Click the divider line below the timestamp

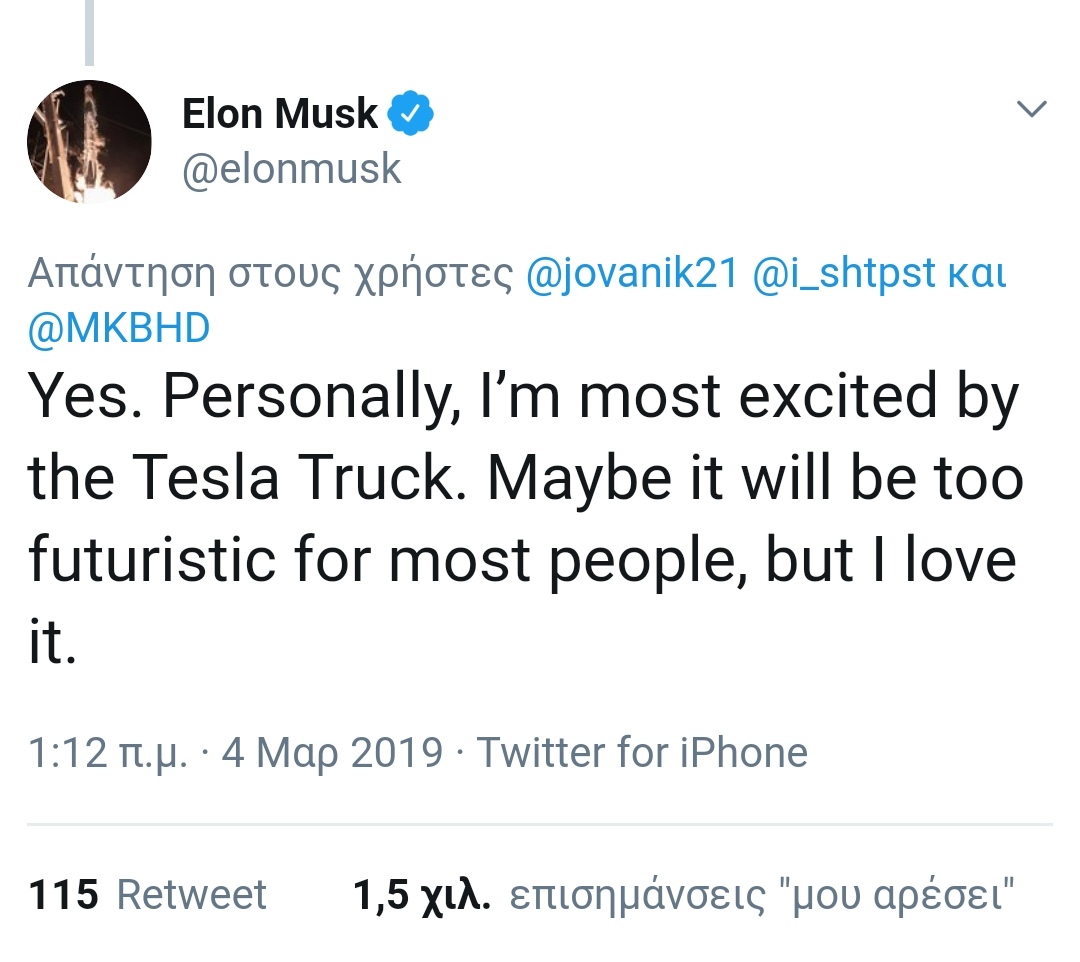pyautogui.click(x=540, y=825)
